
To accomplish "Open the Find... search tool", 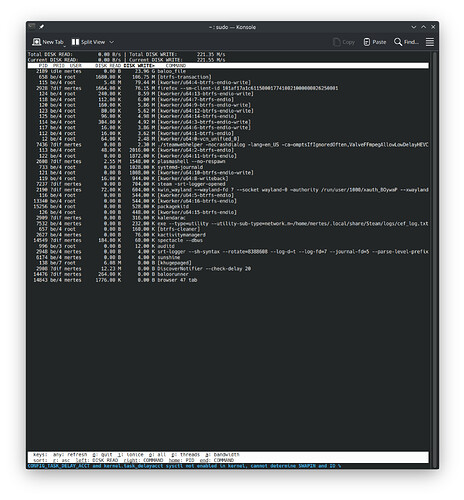I will [x=406, y=42].
